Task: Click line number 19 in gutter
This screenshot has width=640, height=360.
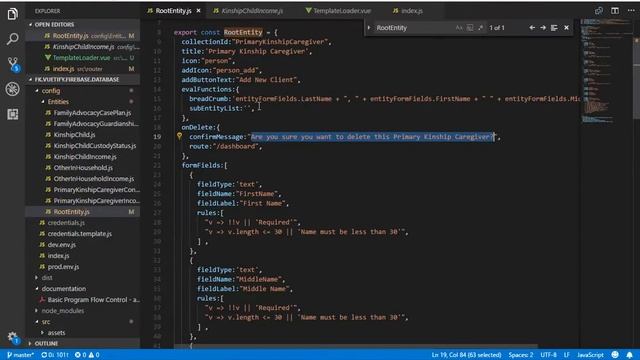Action: (x=158, y=137)
